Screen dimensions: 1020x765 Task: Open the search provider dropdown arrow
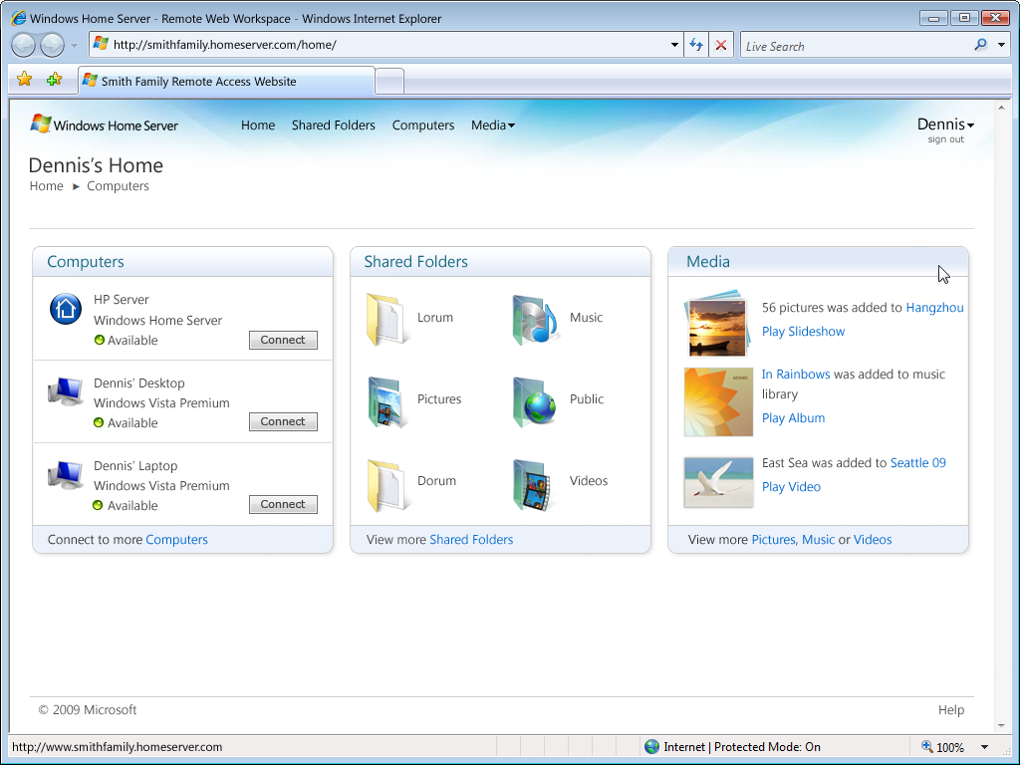(1002, 45)
